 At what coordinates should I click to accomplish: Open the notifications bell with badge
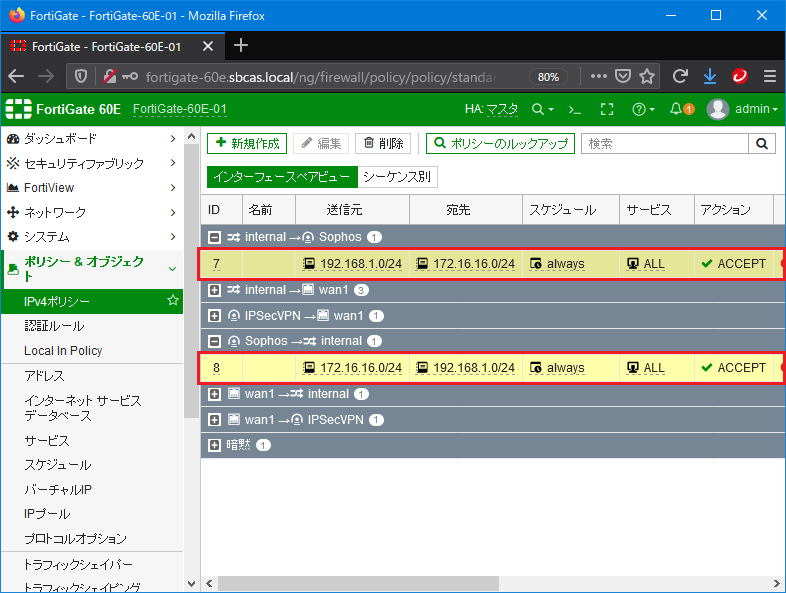tap(682, 109)
